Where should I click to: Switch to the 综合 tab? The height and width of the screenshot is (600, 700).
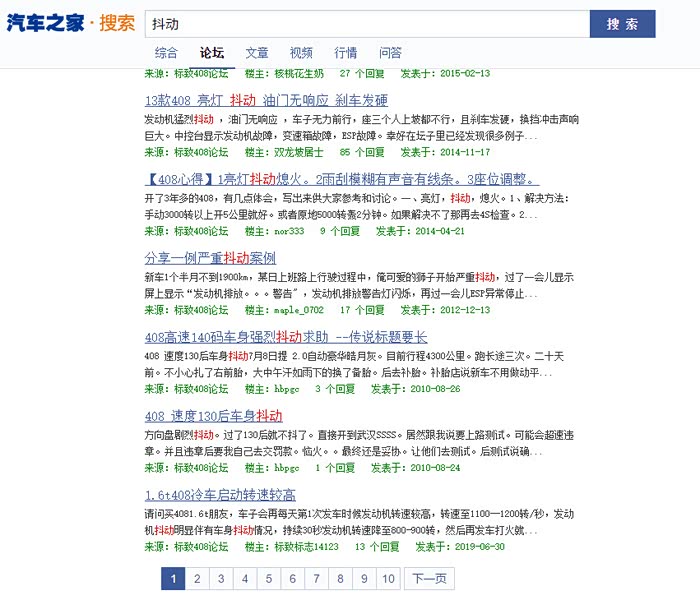pos(167,53)
